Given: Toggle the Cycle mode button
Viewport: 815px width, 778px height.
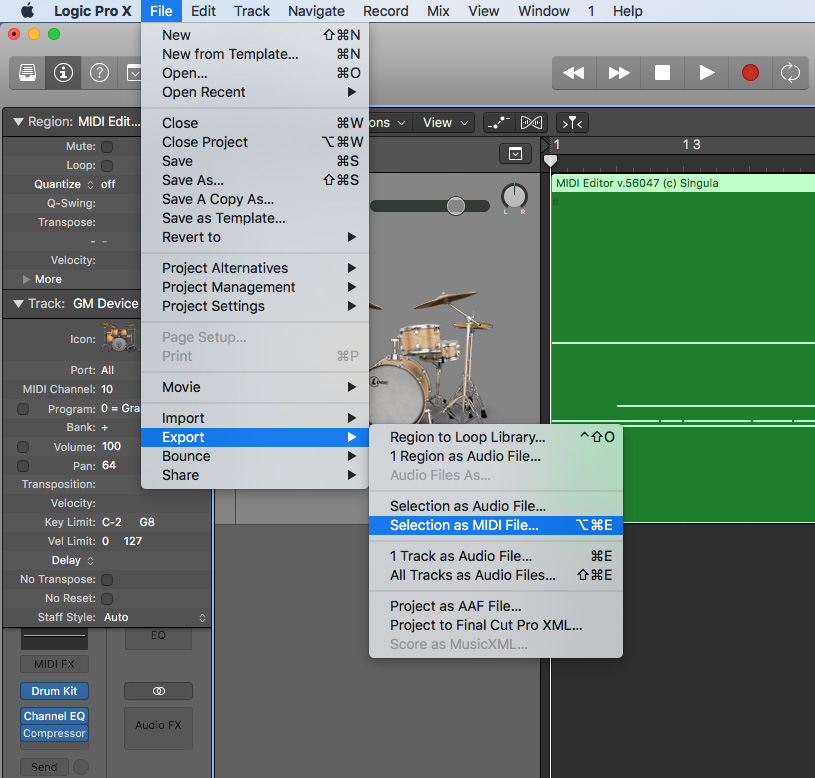Looking at the screenshot, I should click(790, 73).
